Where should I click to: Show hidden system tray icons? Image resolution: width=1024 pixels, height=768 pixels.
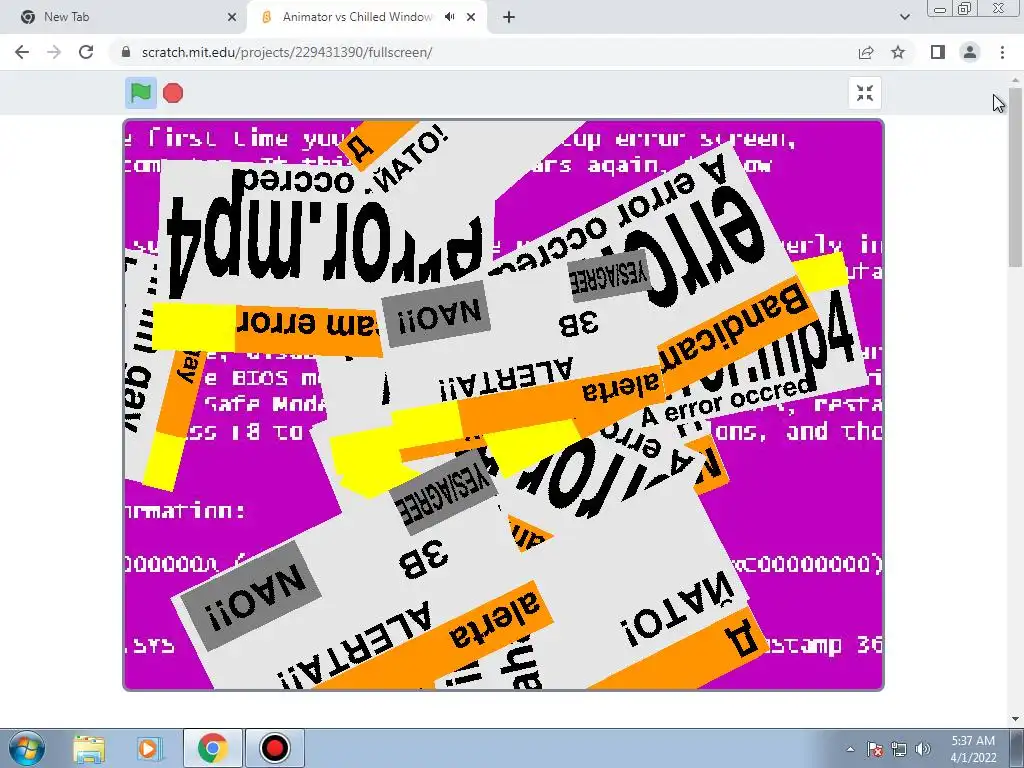850,749
